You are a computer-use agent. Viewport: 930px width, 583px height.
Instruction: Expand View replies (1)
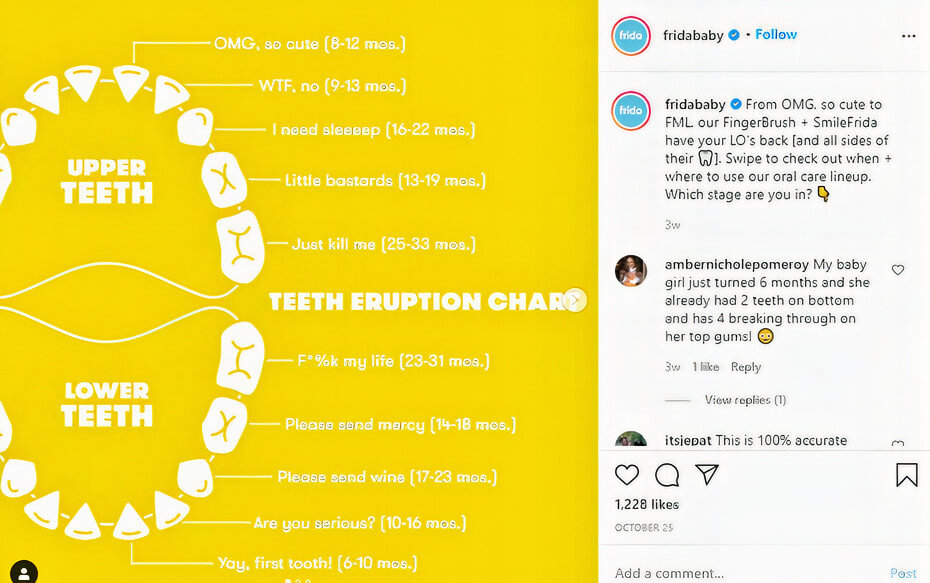pos(745,400)
